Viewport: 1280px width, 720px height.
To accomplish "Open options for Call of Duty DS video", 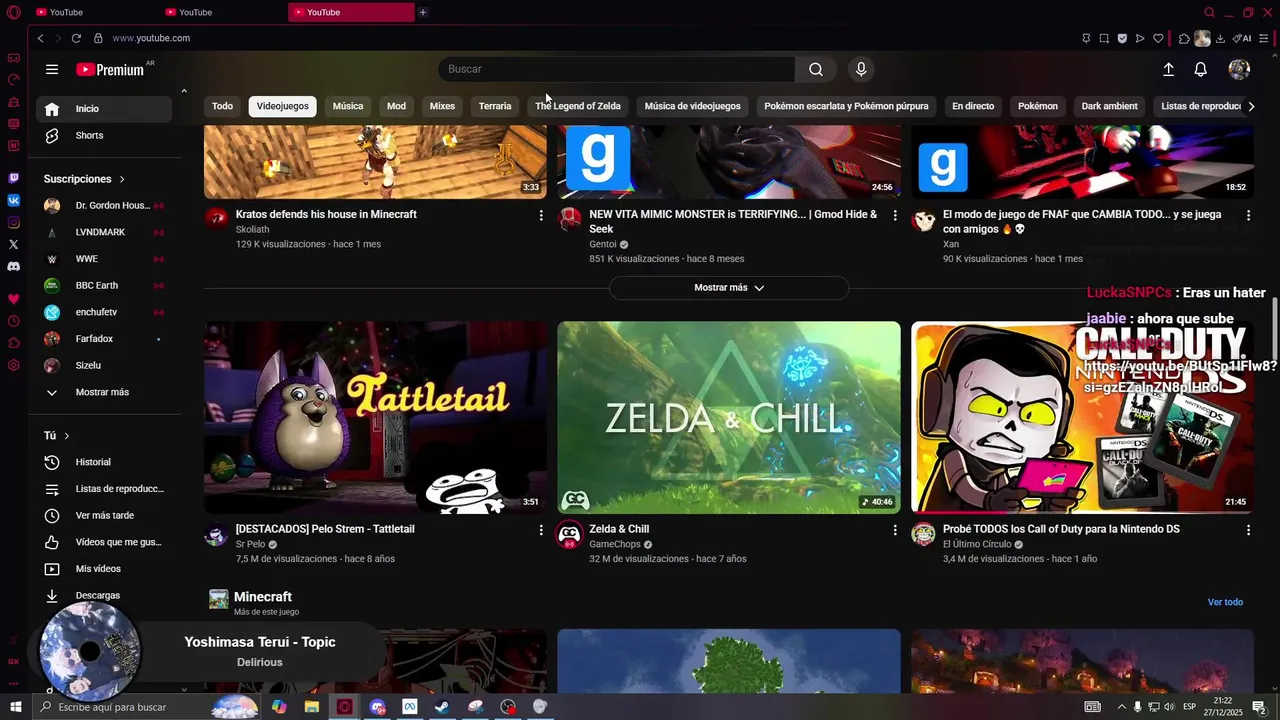I will (1248, 530).
